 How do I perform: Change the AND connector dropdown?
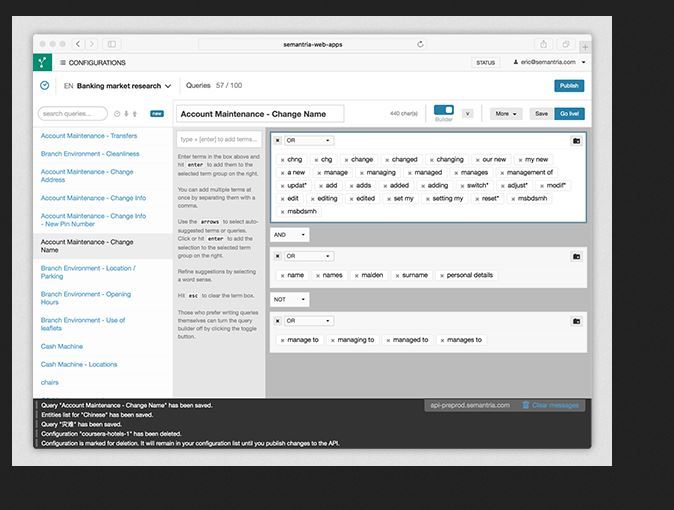tap(289, 235)
